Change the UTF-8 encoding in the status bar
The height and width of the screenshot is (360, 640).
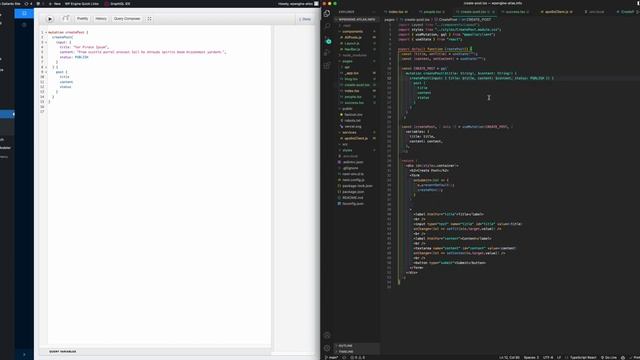(x=548, y=358)
